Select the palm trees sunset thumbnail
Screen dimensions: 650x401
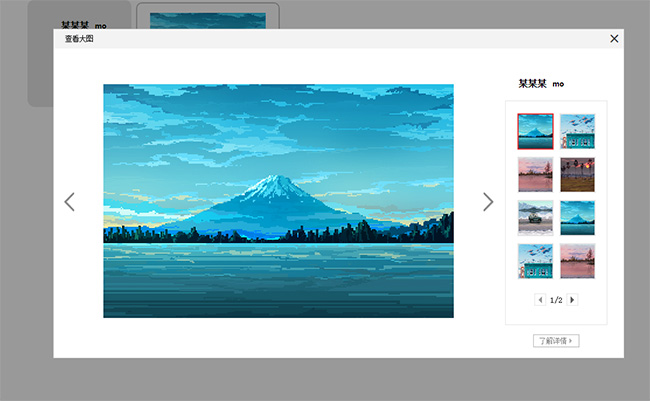pos(577,175)
